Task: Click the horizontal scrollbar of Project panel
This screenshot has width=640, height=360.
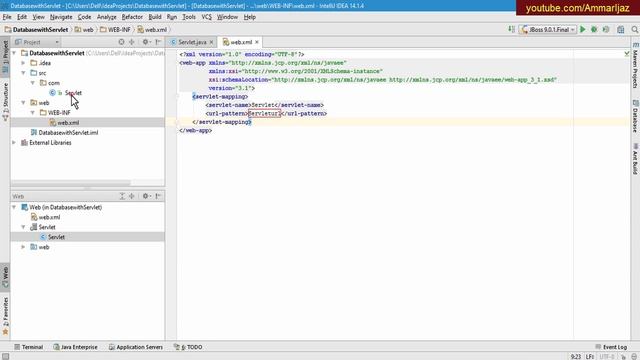Action: [x=71, y=182]
